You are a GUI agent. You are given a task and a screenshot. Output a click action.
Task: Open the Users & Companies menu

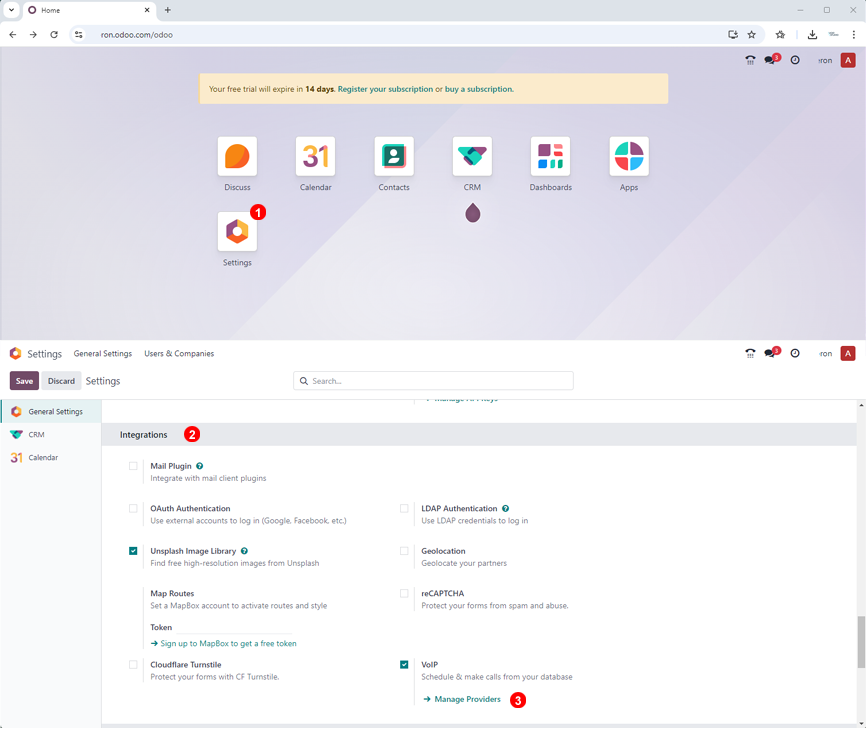point(179,353)
